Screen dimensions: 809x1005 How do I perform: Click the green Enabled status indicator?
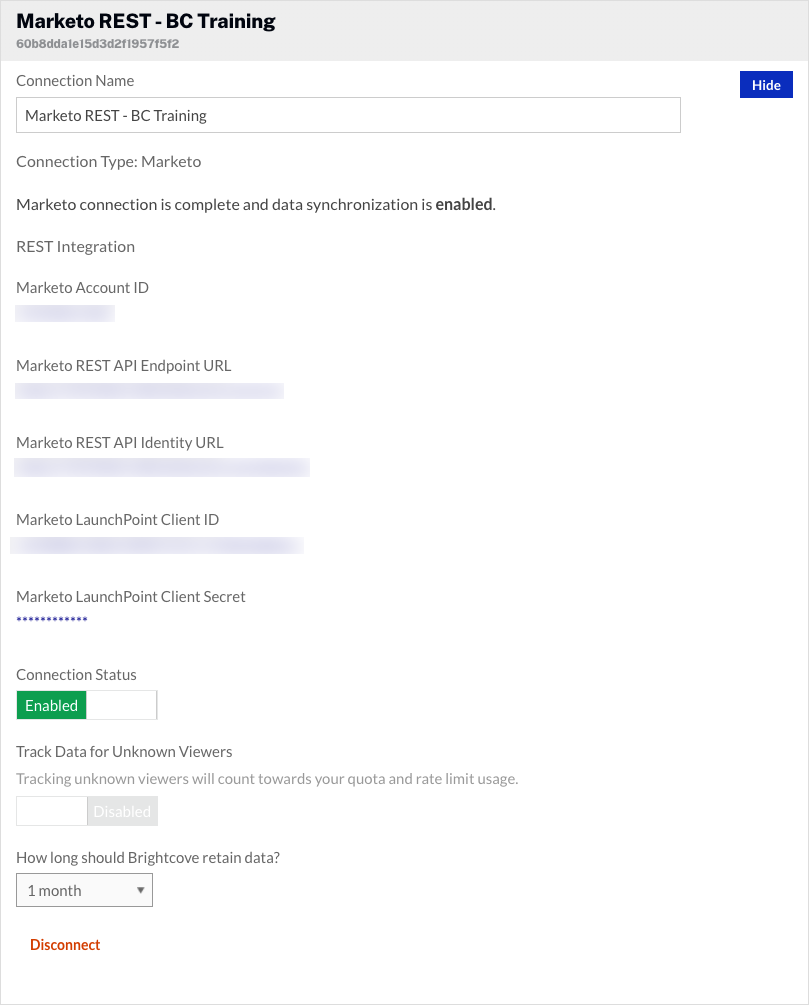(51, 705)
